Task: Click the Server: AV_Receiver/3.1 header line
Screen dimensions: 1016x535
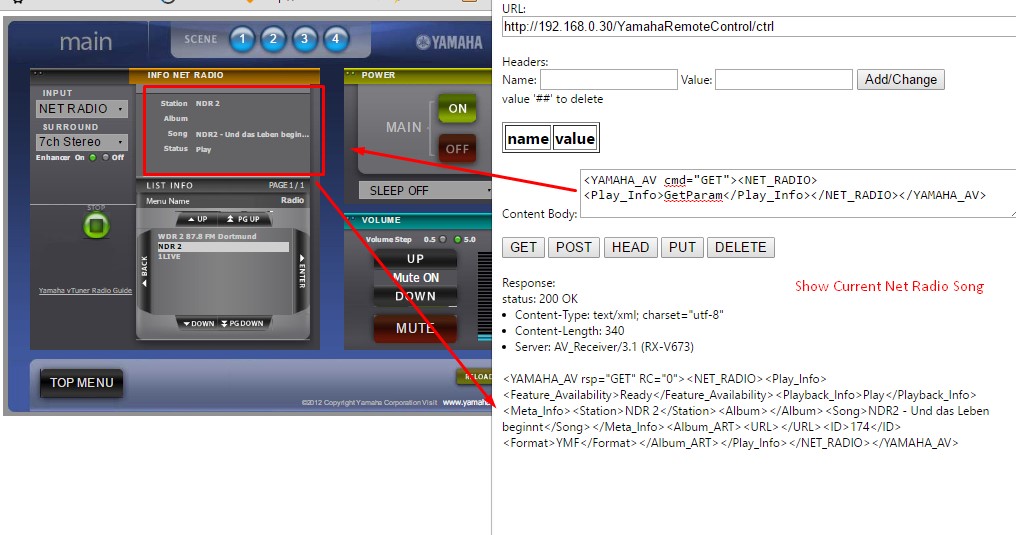Action: tap(604, 347)
